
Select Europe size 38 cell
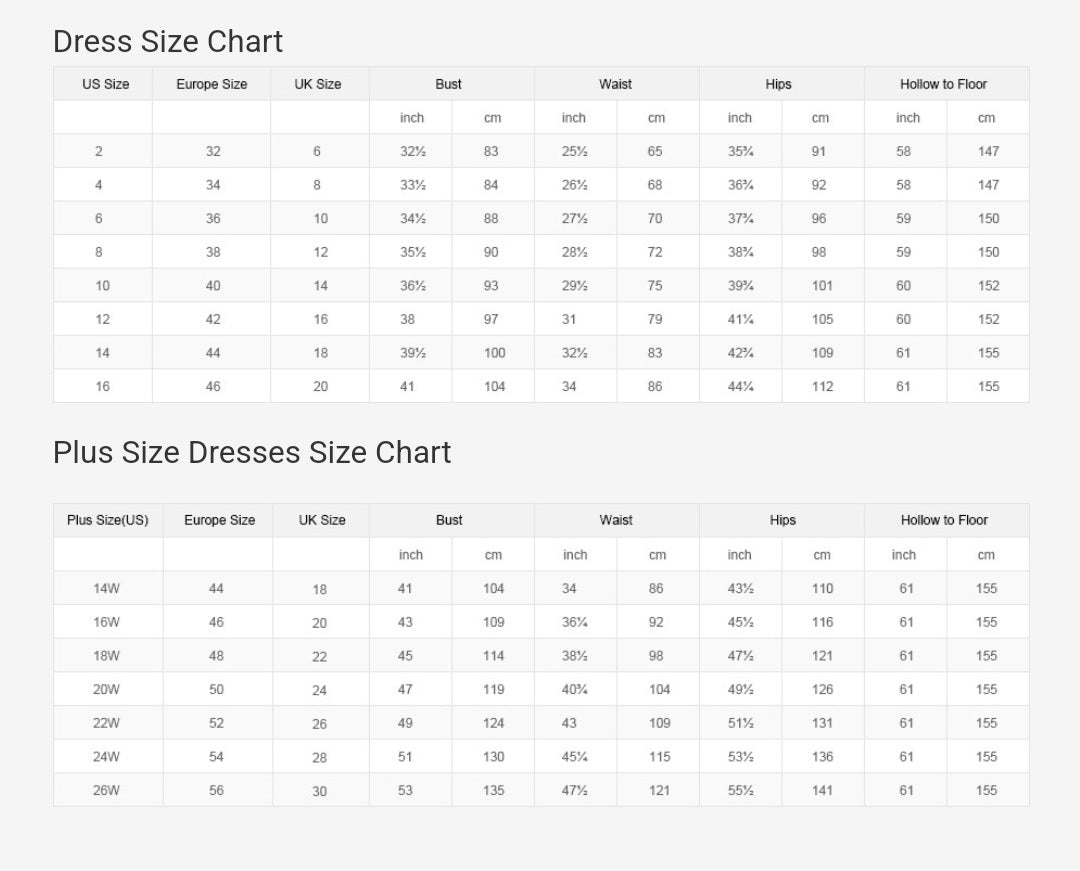point(213,252)
